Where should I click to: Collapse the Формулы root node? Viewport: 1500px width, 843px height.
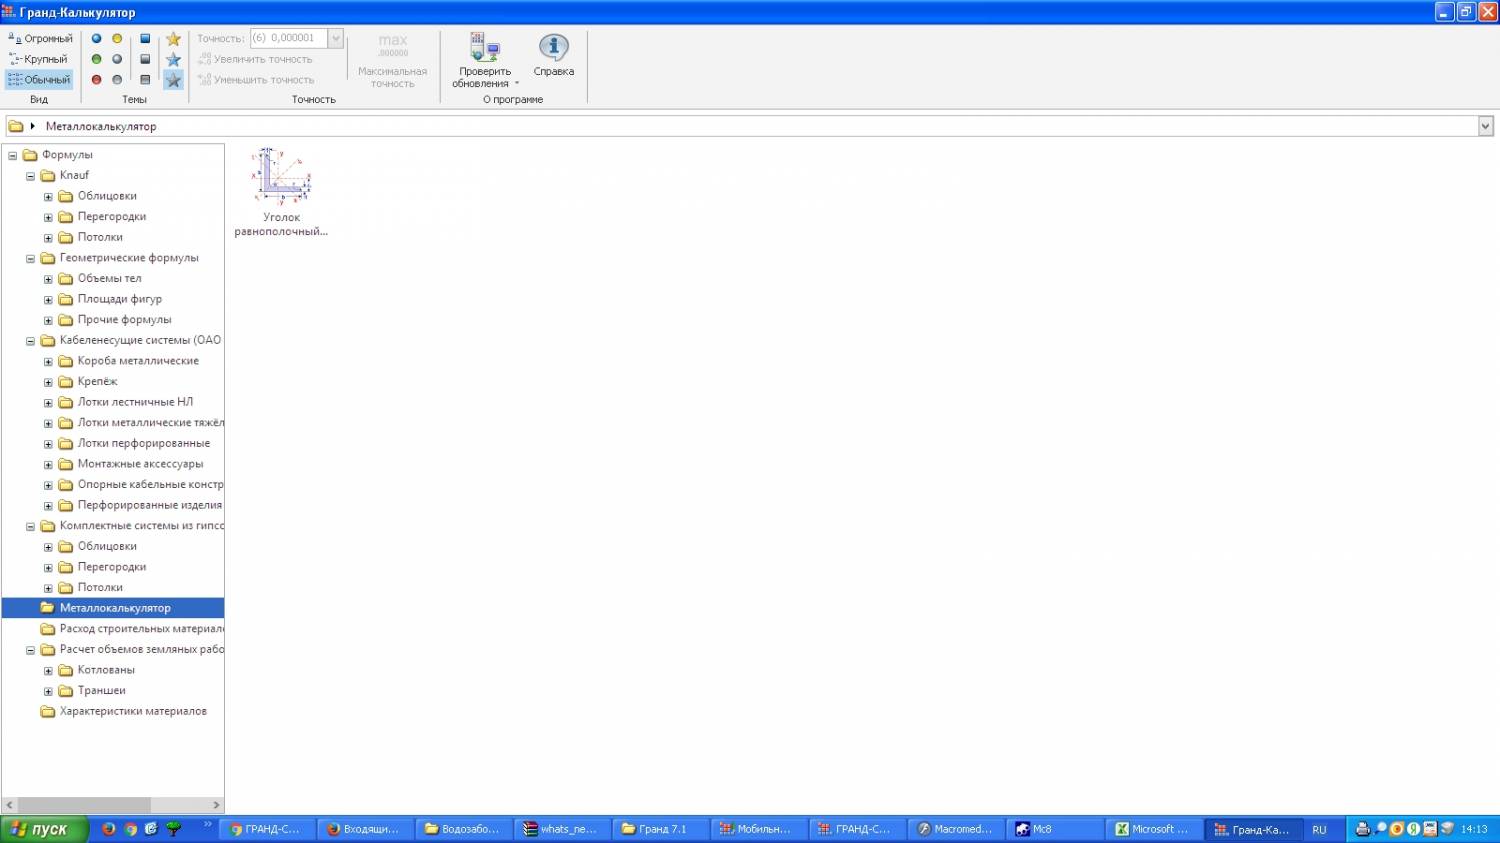(x=12, y=155)
